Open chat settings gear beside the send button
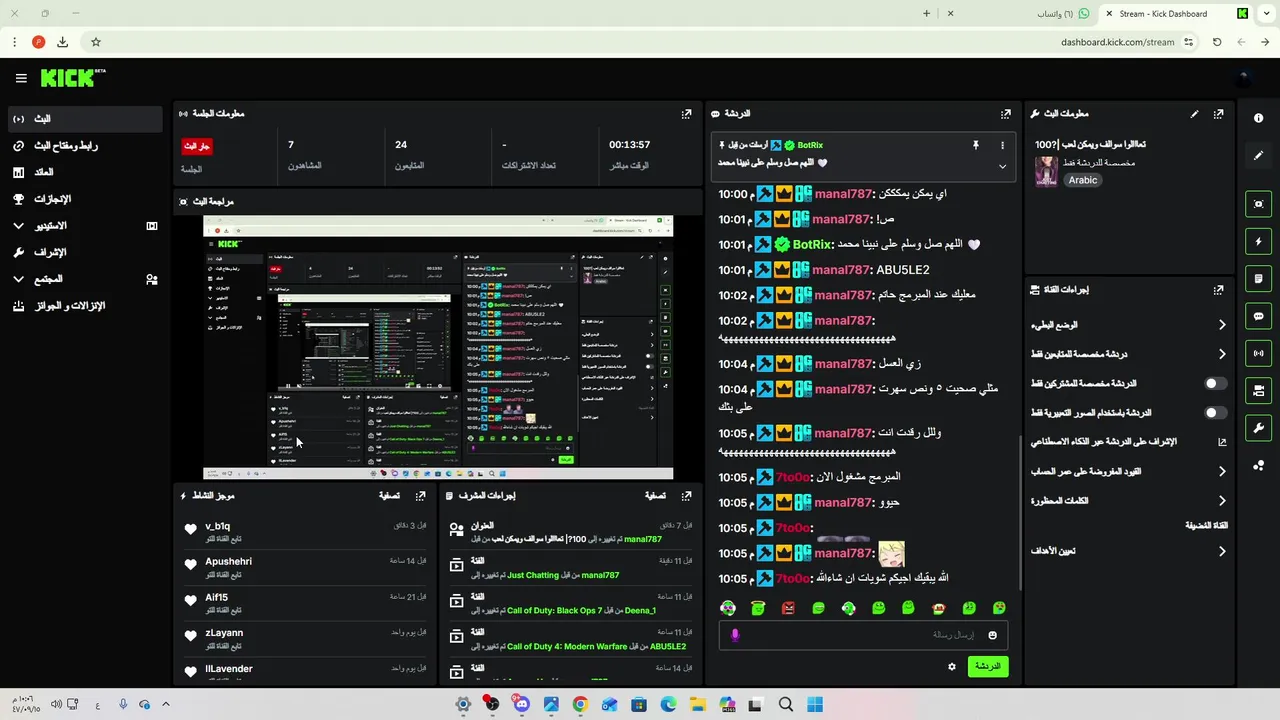The width and height of the screenshot is (1280, 720). pos(951,666)
